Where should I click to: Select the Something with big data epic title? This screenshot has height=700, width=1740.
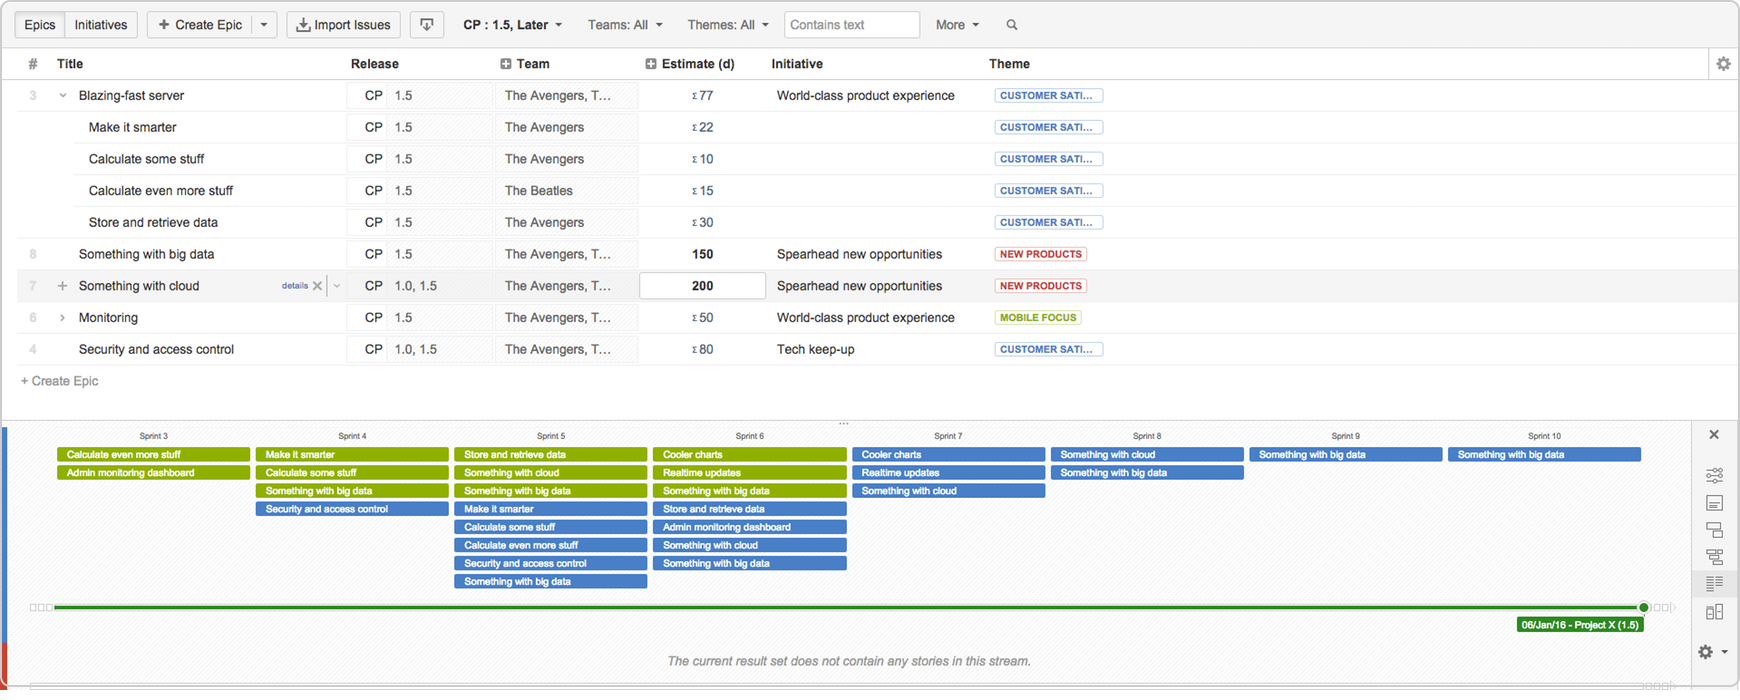147,255
